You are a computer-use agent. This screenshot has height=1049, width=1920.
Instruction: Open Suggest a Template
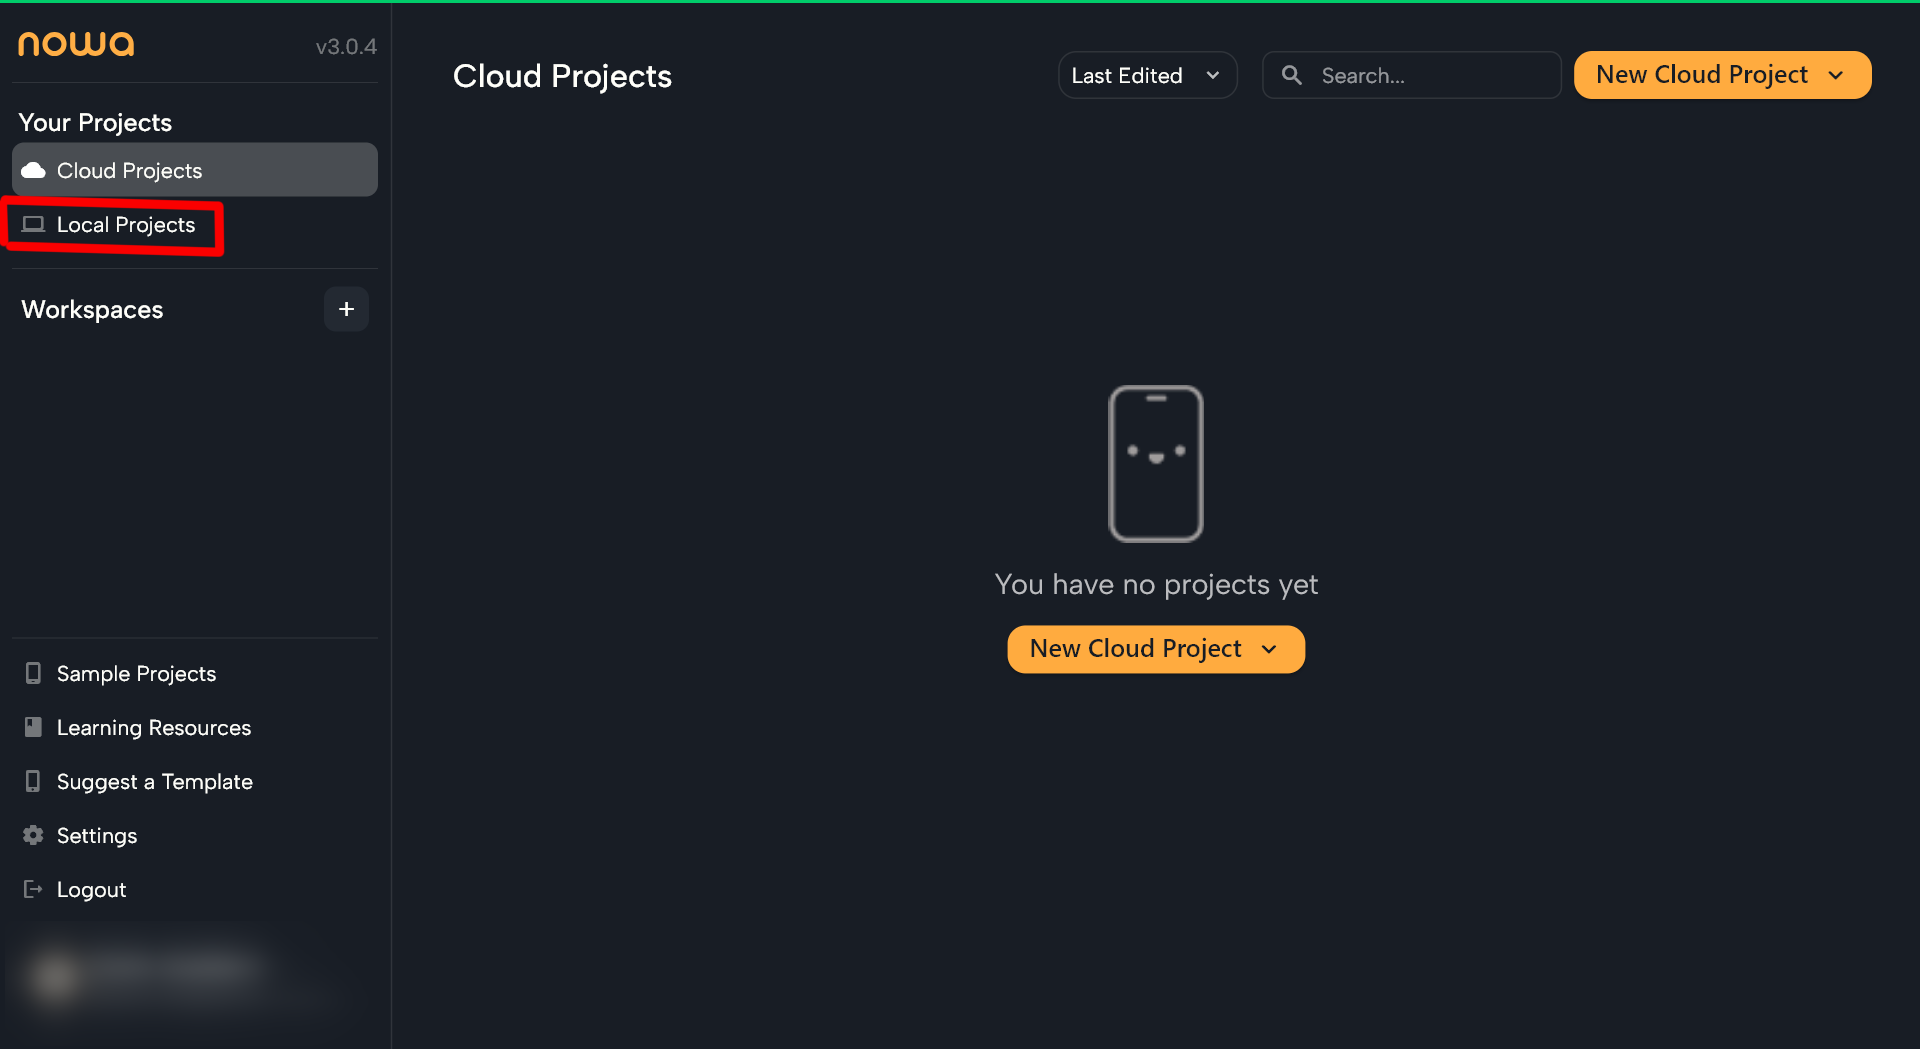[x=154, y=782]
